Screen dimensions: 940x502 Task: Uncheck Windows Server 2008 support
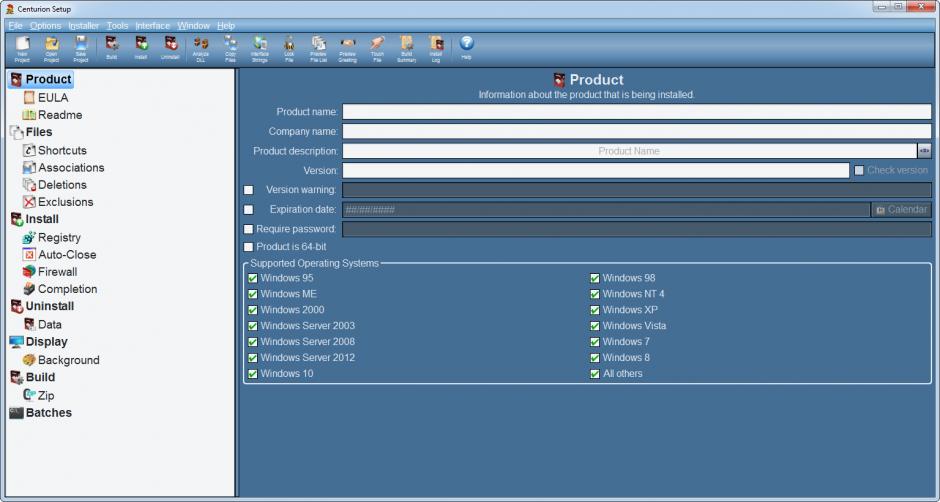[252, 342]
